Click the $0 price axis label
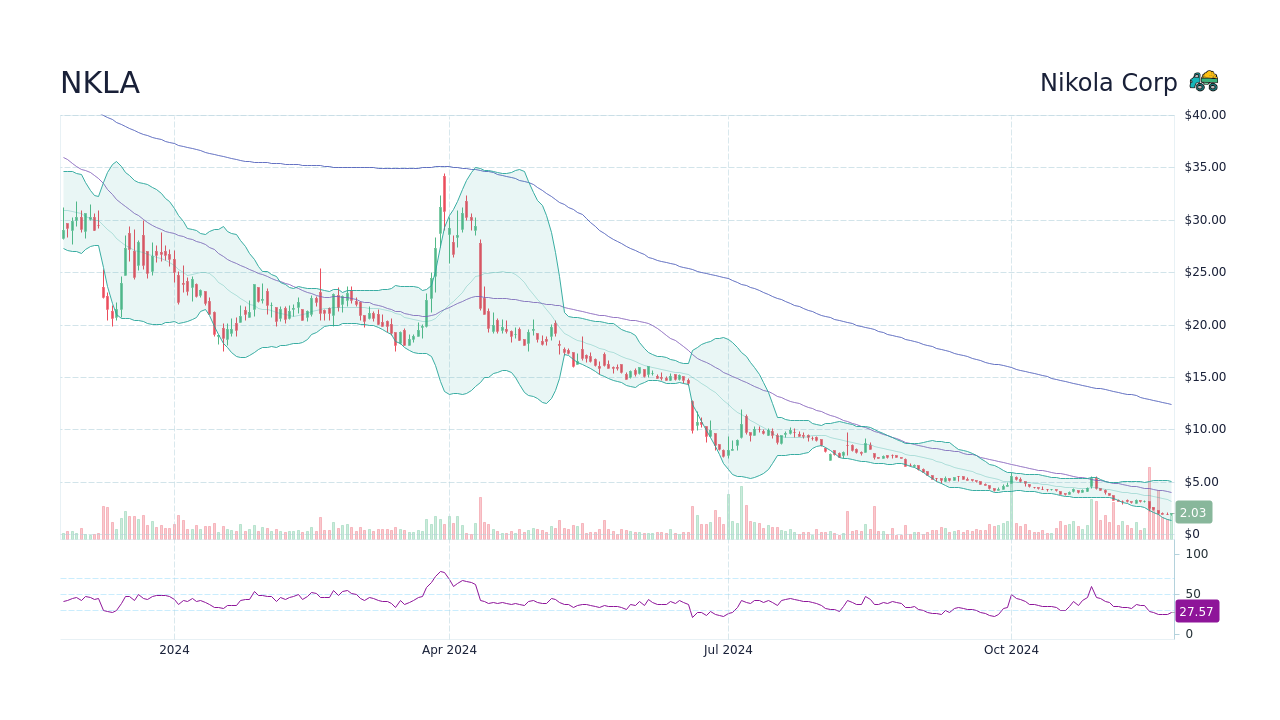Viewport: 1280px width, 720px height. (1192, 534)
